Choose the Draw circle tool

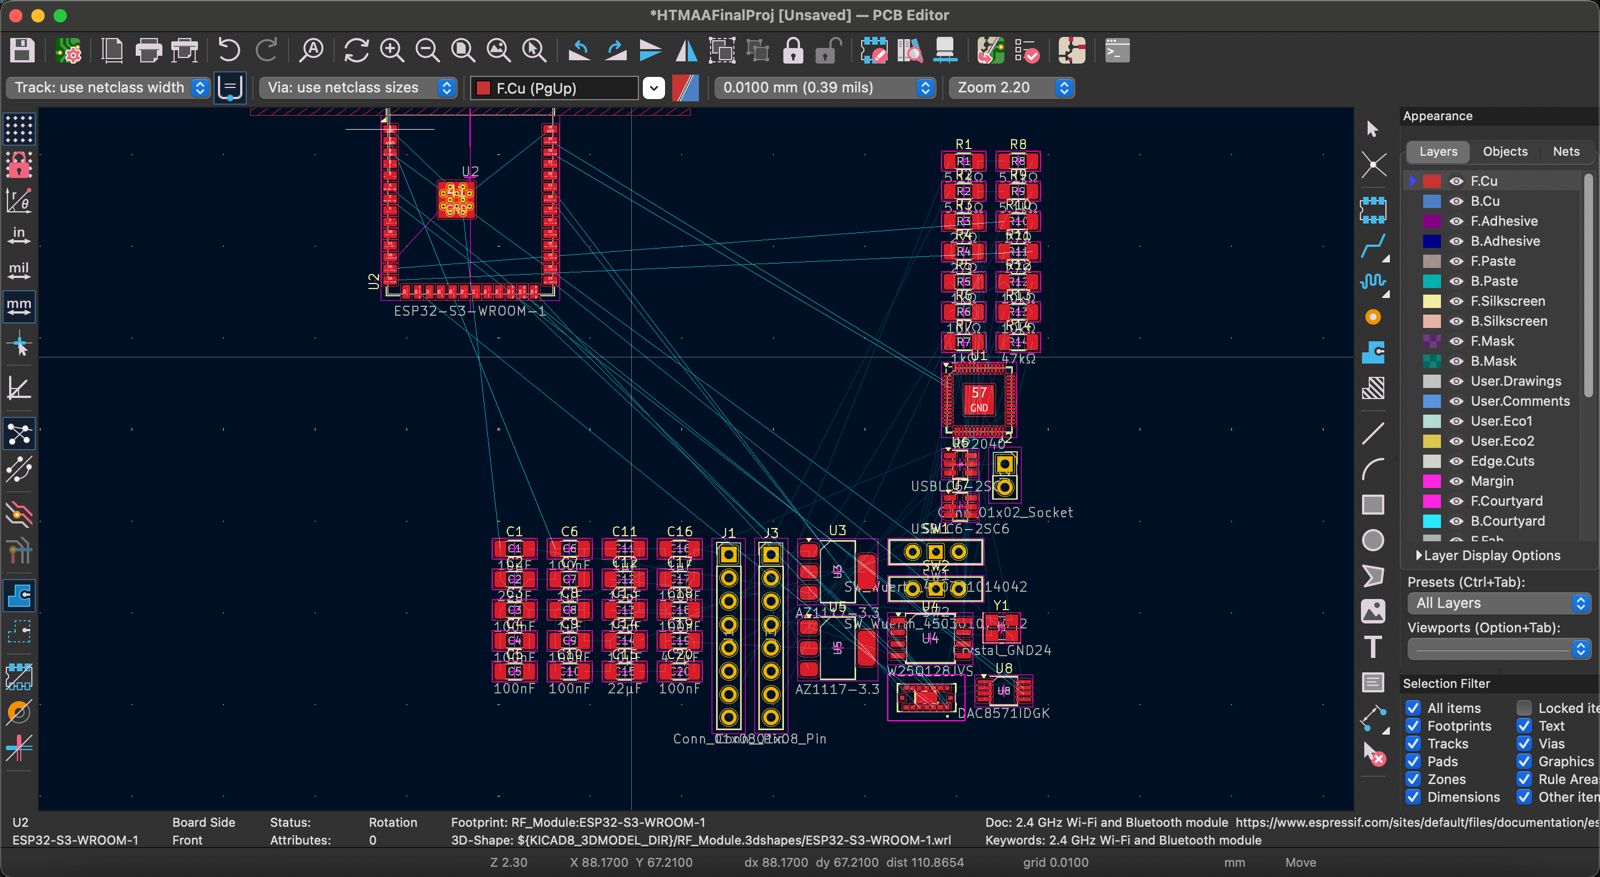point(1373,541)
